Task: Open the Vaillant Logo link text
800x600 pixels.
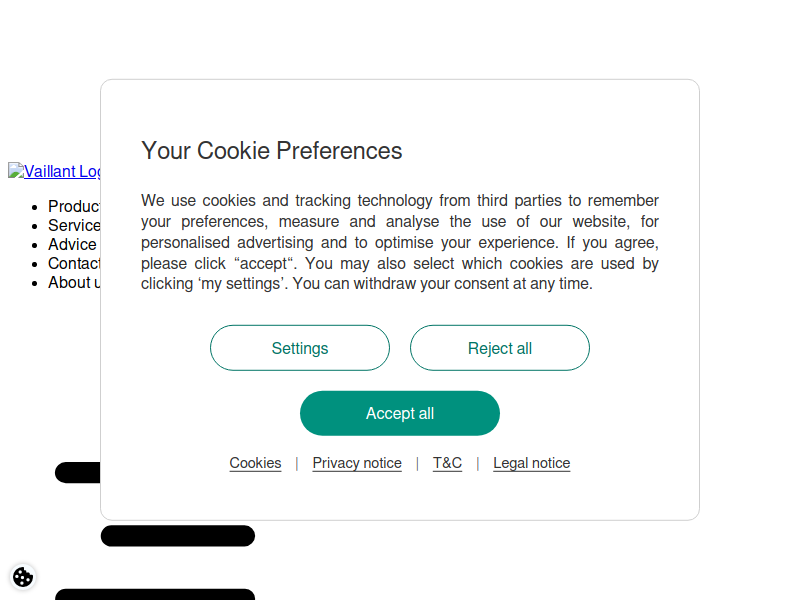Action: [x=62, y=171]
